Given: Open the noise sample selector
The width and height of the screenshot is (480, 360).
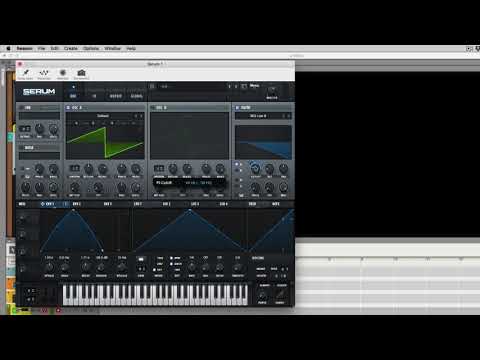Looking at the screenshot, I should 39,156.
